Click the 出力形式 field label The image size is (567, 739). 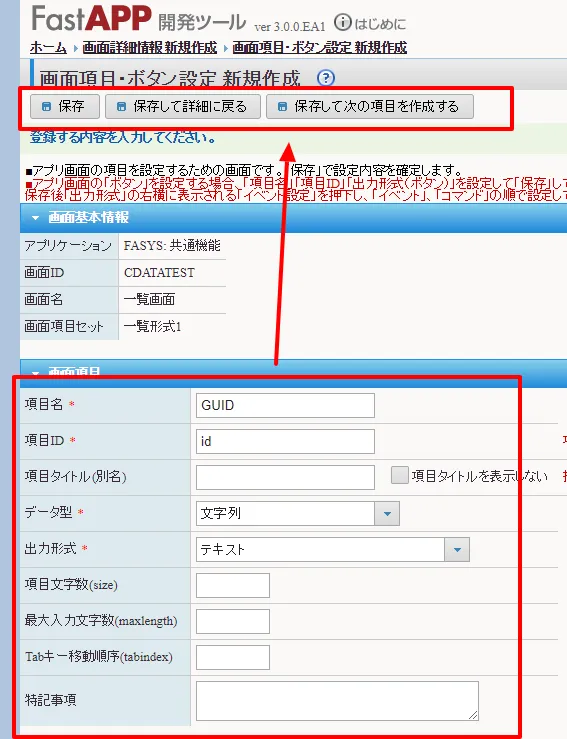[x=50, y=549]
